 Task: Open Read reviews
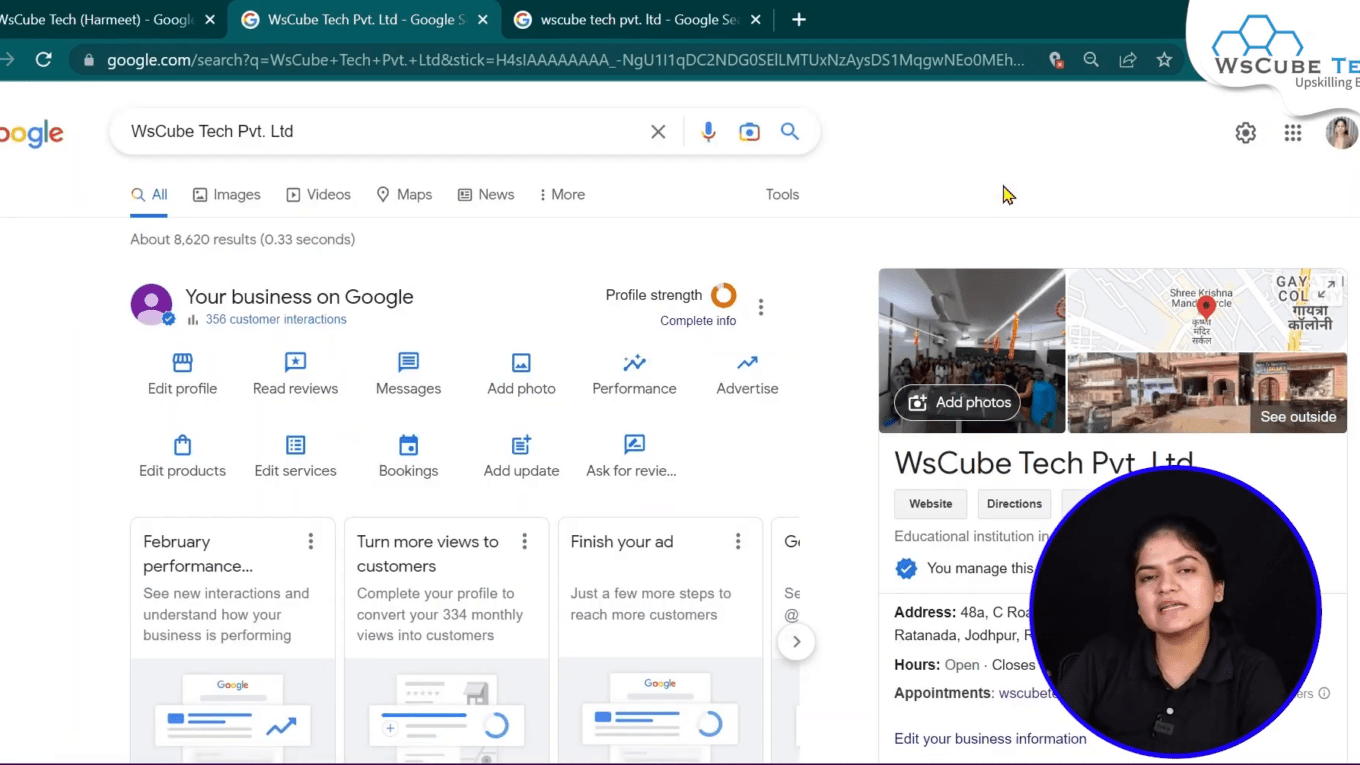pos(295,374)
